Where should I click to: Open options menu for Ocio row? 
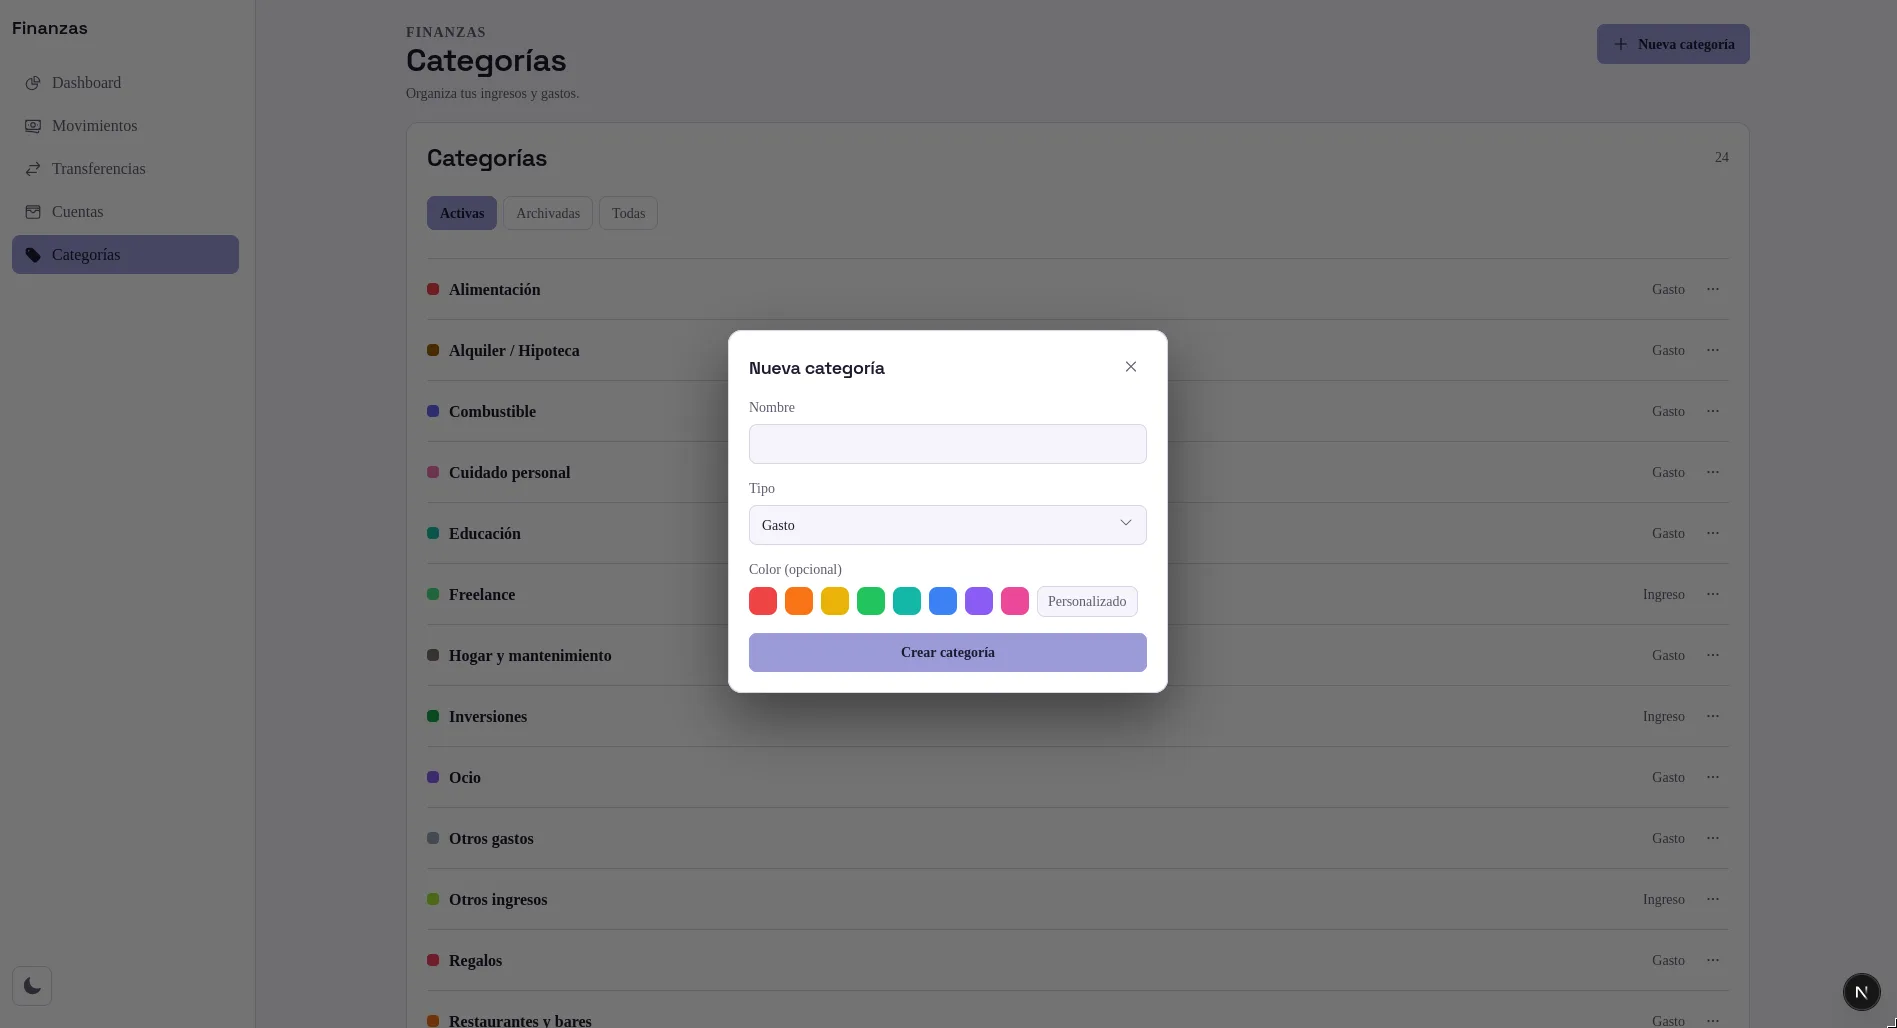pyautogui.click(x=1713, y=777)
